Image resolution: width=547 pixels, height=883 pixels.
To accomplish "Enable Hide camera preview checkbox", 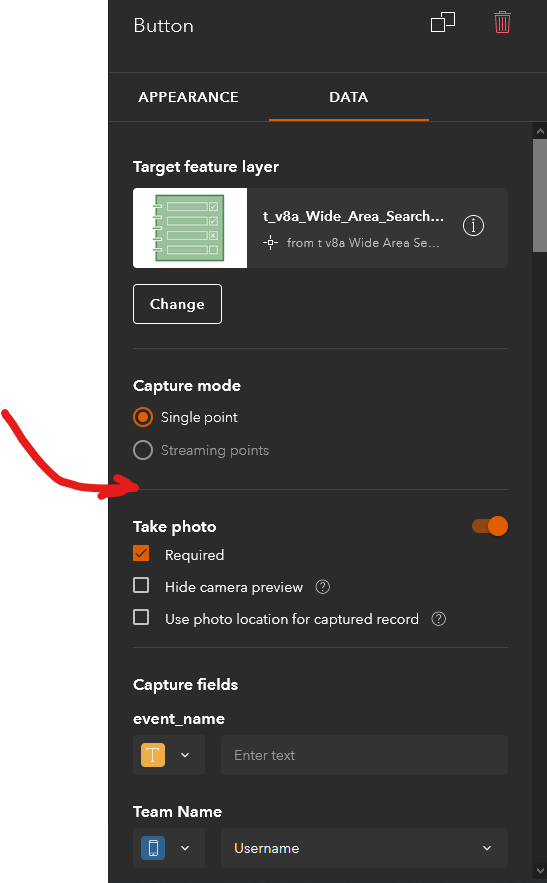I will [x=141, y=586].
